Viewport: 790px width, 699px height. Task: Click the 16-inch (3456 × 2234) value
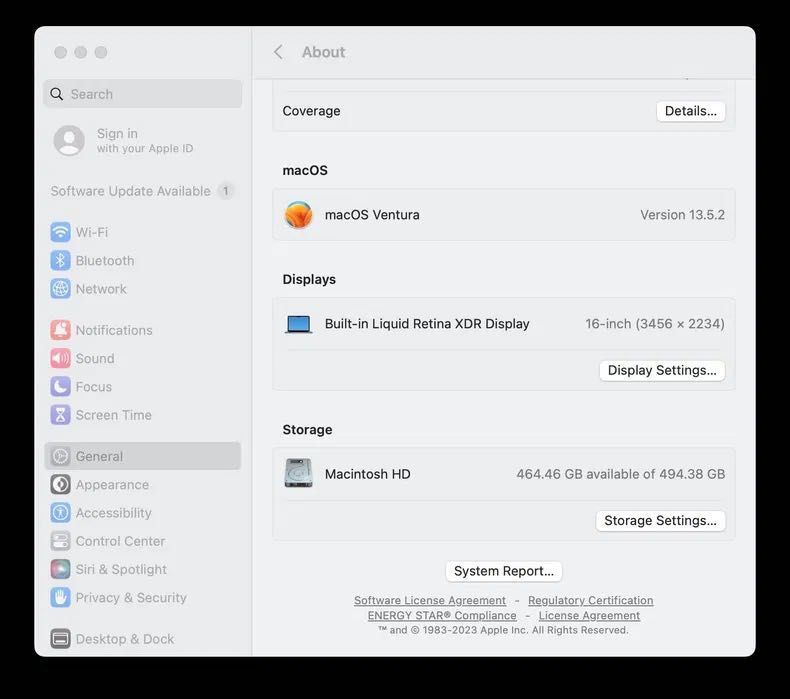655,324
